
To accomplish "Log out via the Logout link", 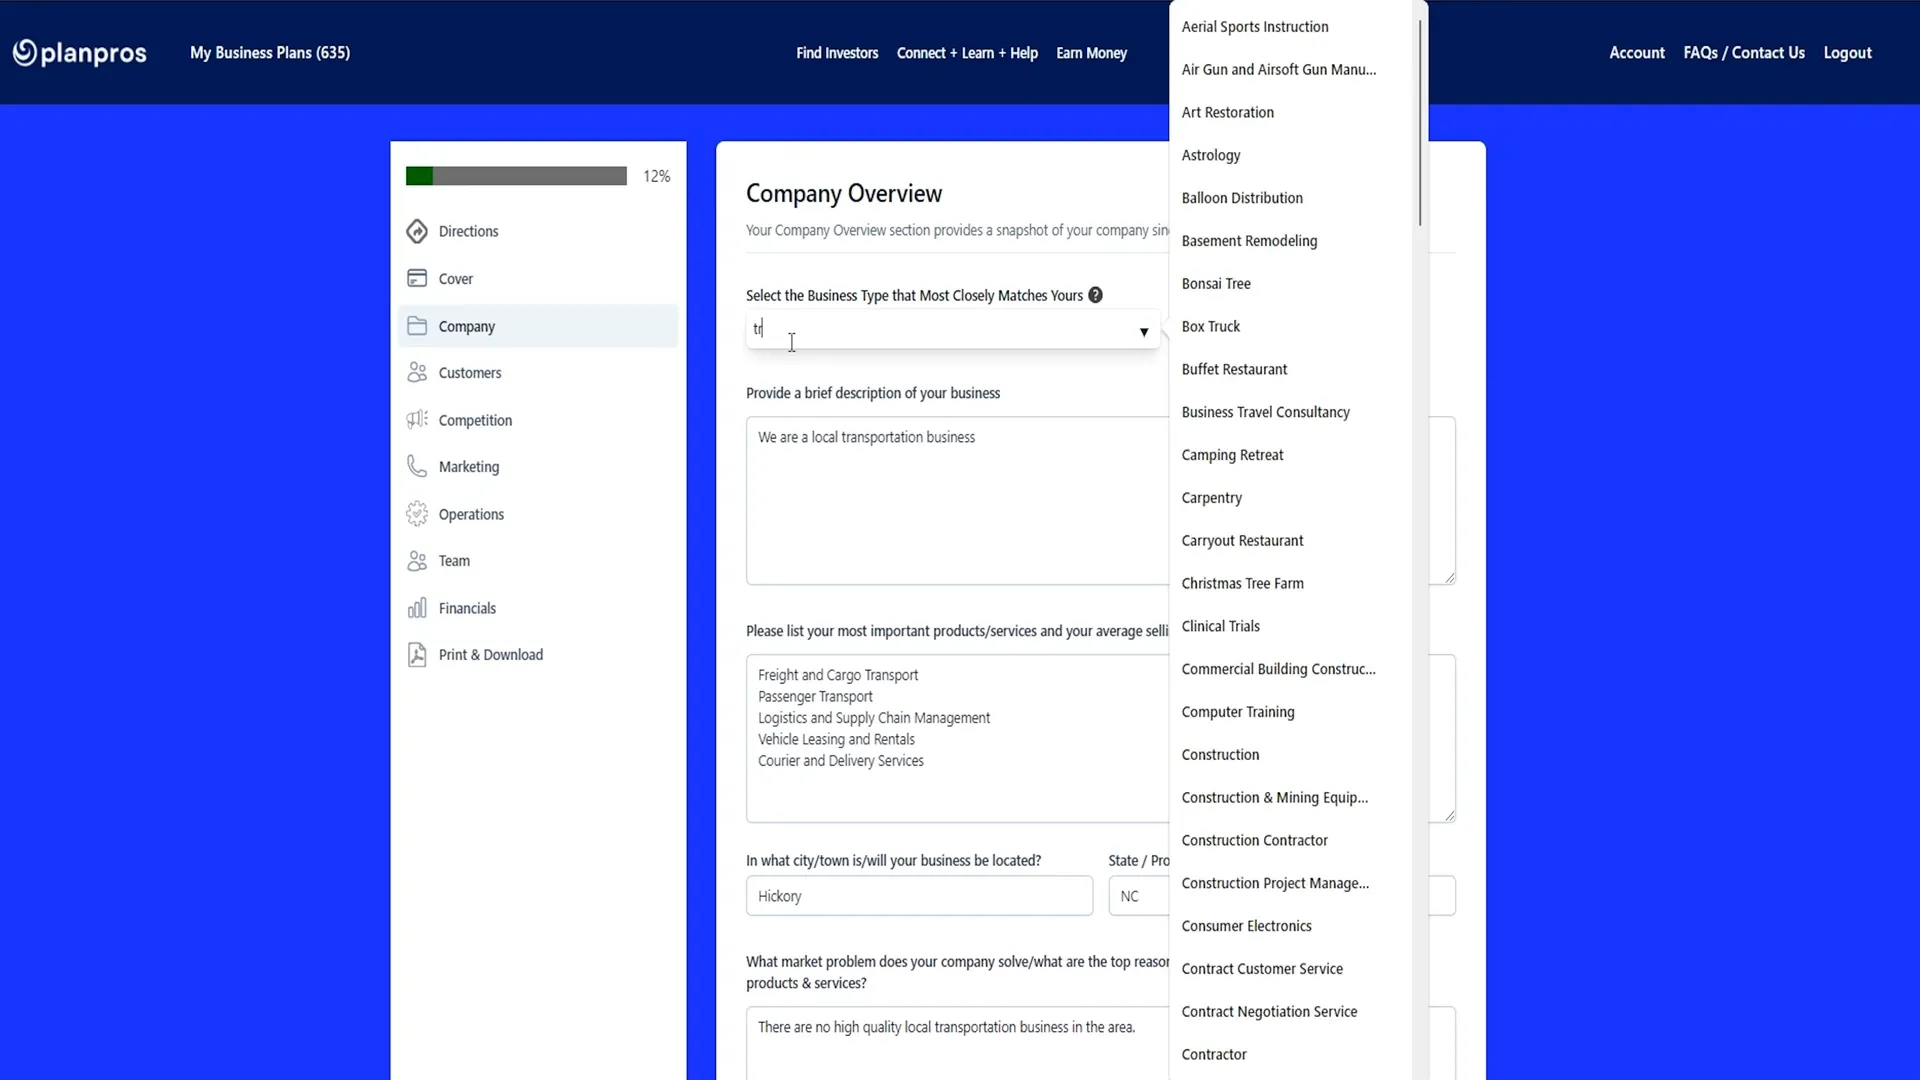I will coord(1847,52).
